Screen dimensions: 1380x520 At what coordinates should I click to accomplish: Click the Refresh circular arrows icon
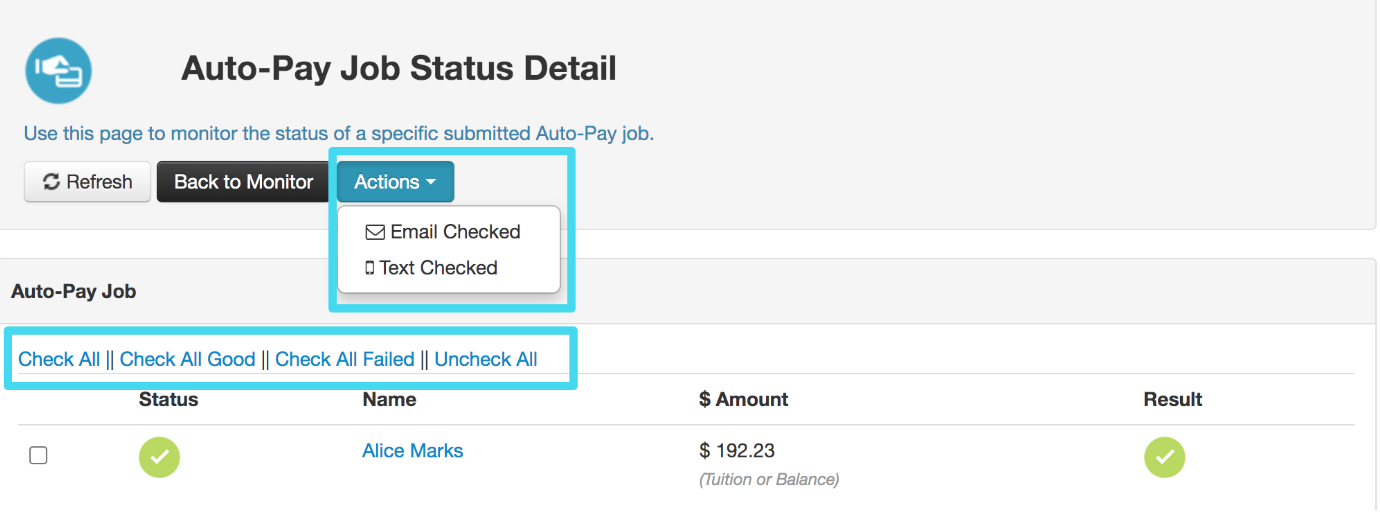pos(51,182)
